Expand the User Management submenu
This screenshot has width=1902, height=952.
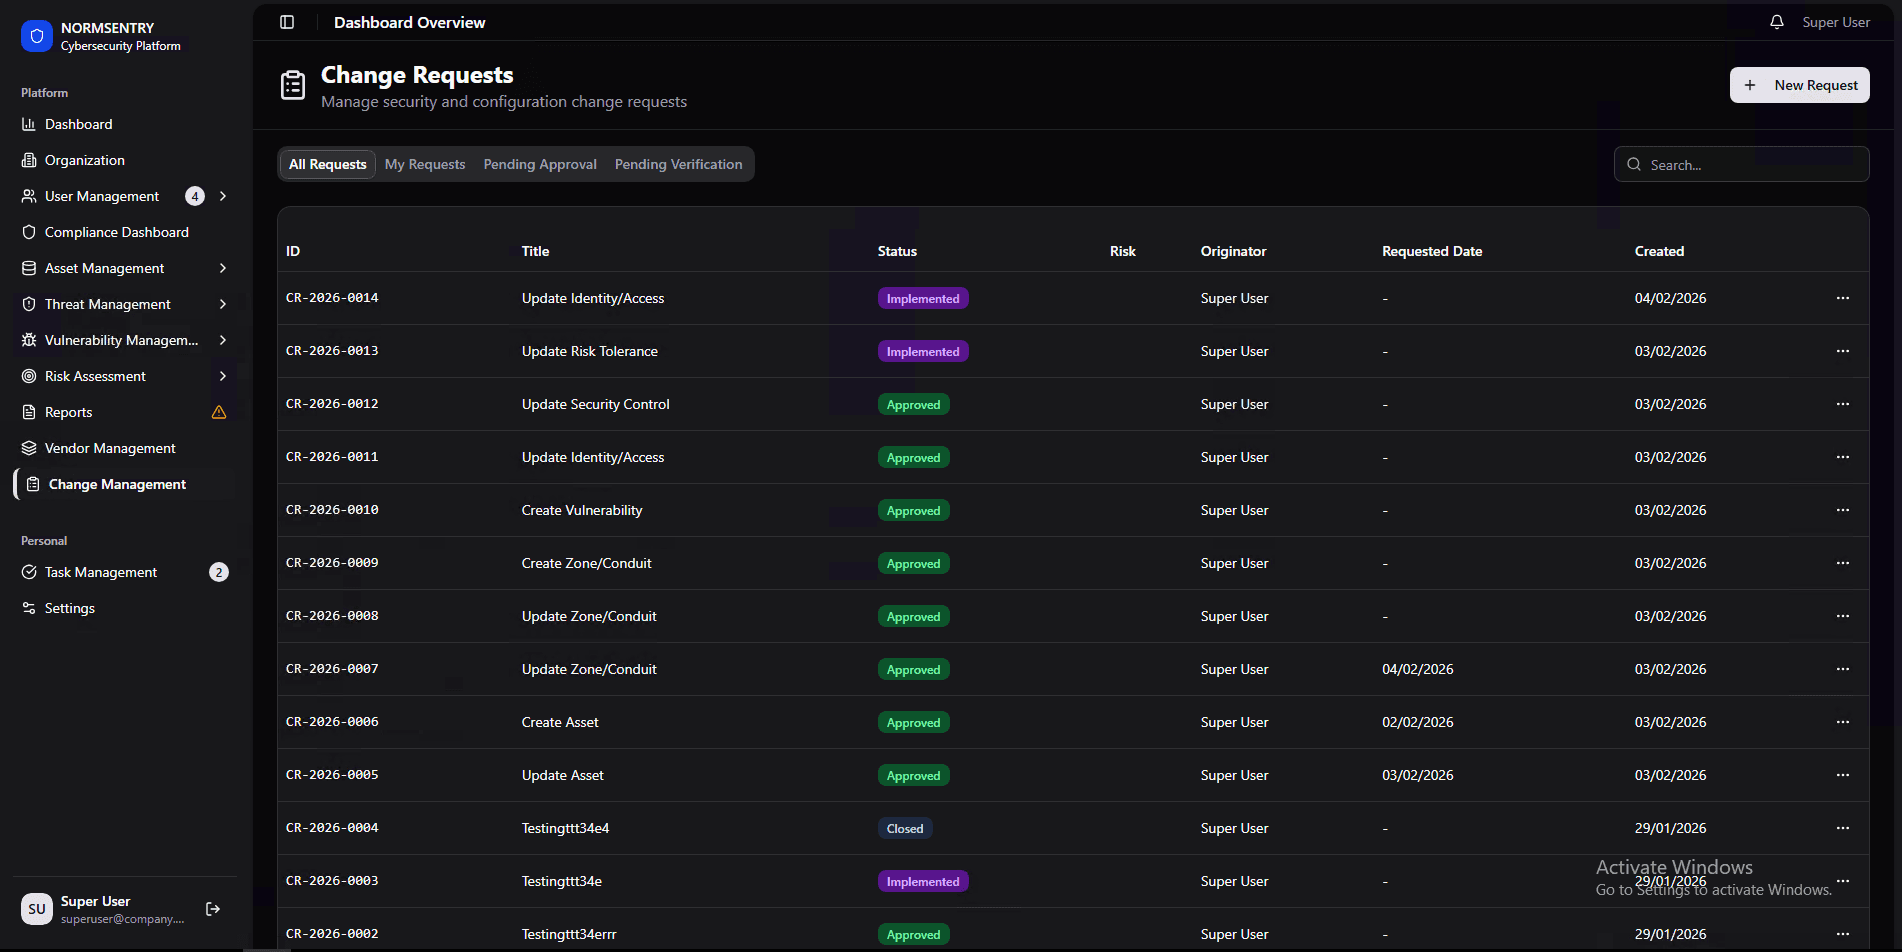pos(222,196)
